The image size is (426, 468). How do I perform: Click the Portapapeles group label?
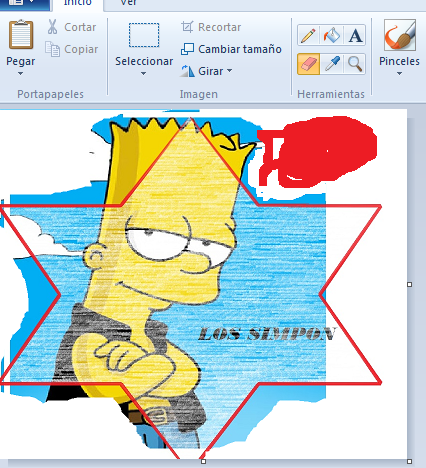[50, 94]
